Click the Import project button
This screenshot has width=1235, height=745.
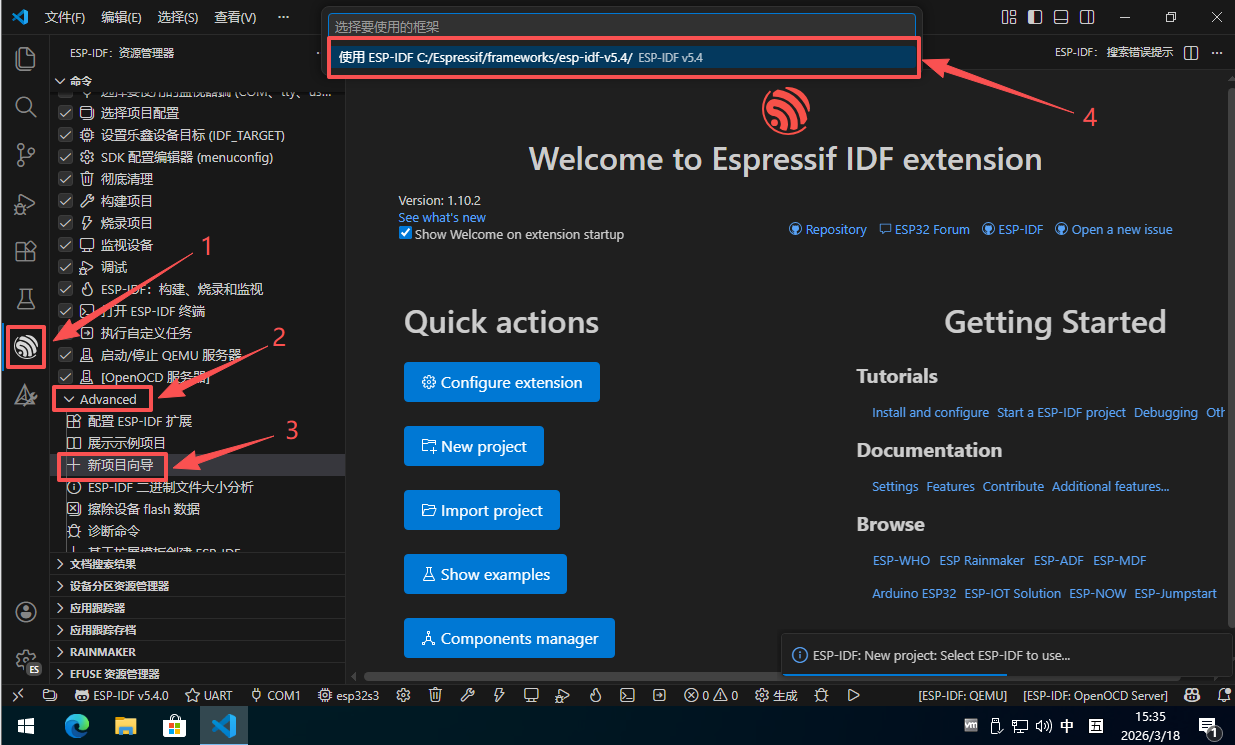tap(482, 510)
